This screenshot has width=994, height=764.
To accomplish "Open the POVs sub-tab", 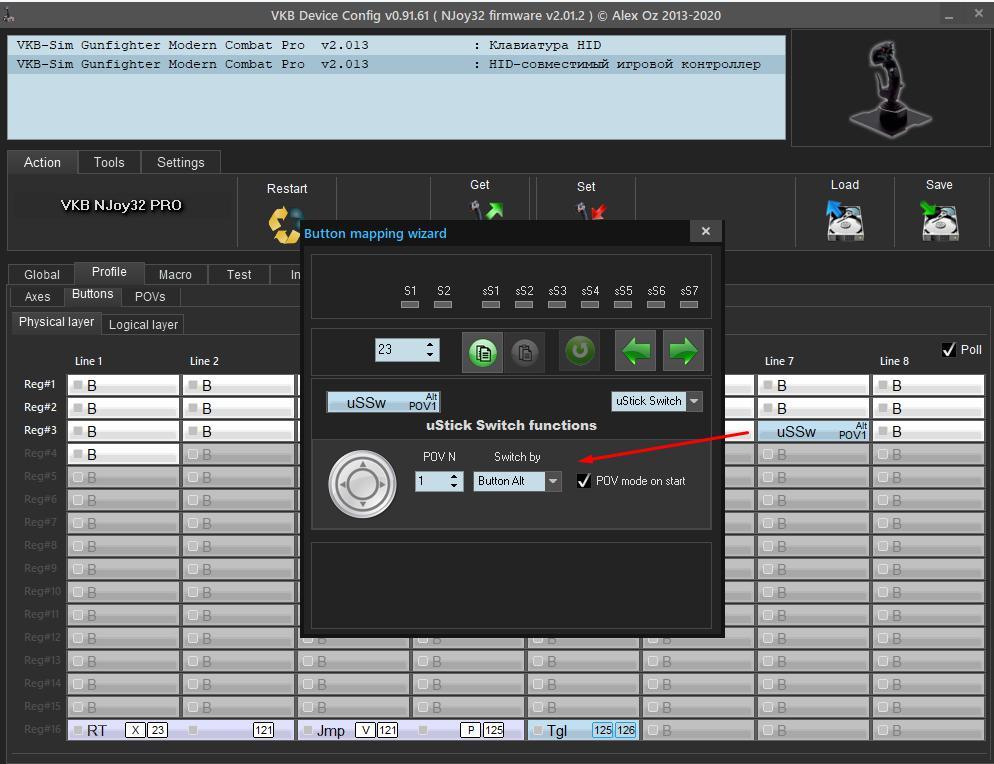I will 150,297.
